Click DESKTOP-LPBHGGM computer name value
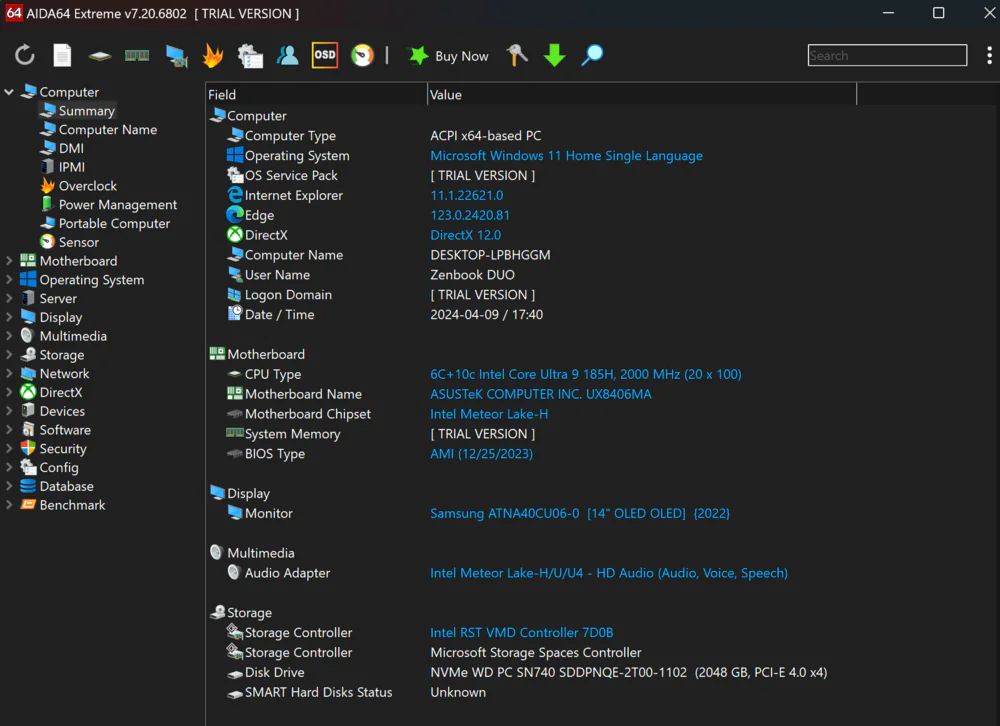The image size is (1000, 726). tap(490, 255)
